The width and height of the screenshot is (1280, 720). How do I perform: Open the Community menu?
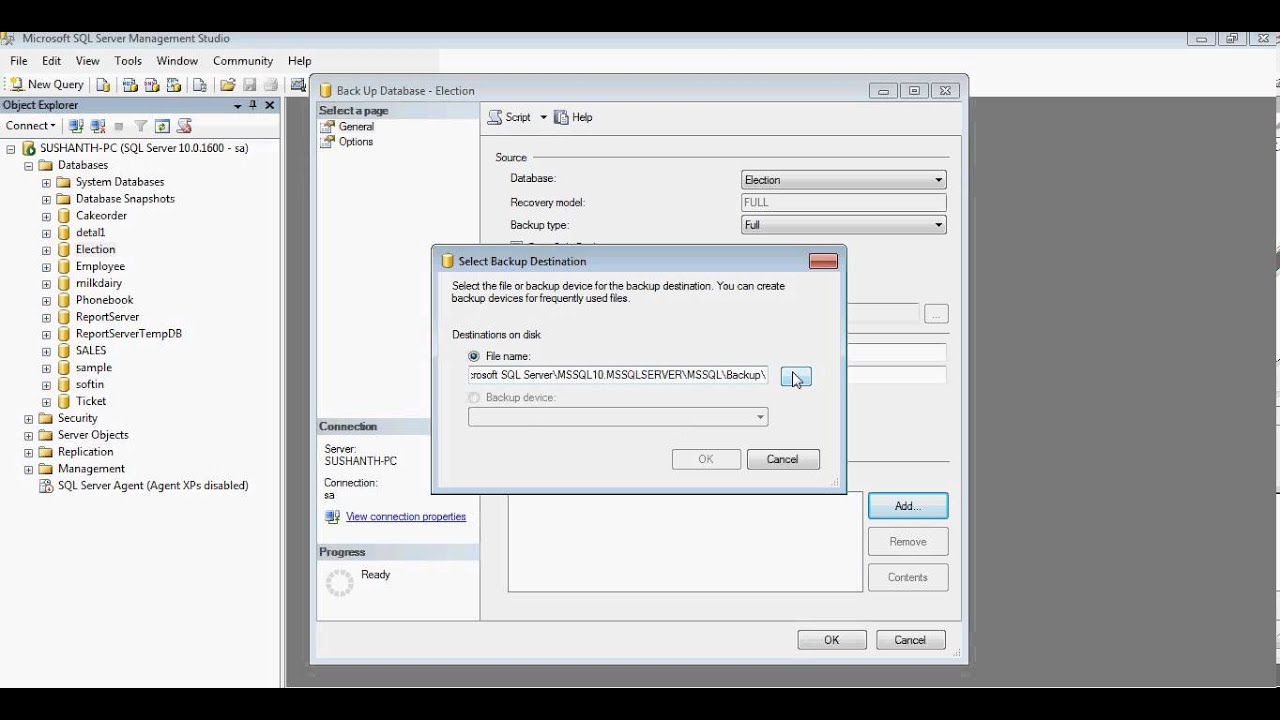click(x=243, y=61)
